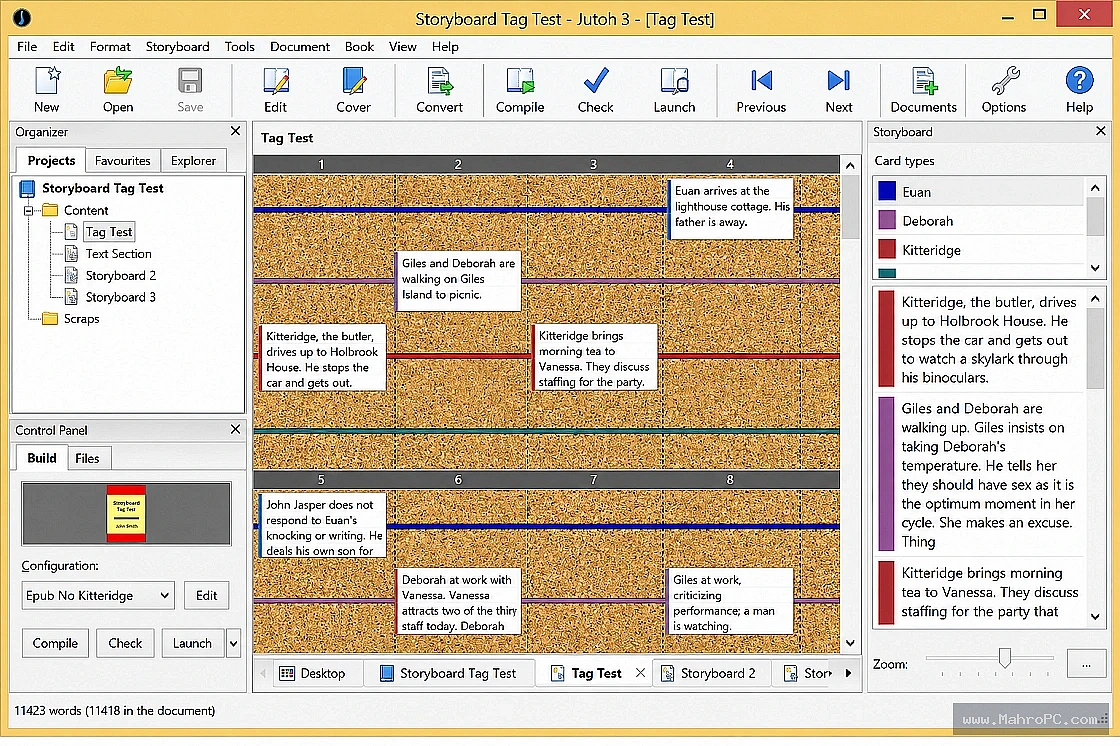Switch to Favourites tab in Organizer
1120x746 pixels.
pos(123,161)
